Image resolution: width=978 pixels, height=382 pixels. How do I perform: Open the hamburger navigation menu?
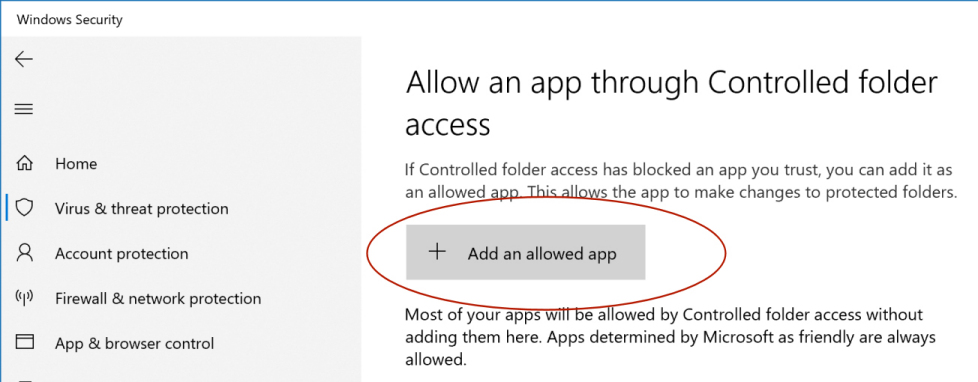coord(24,109)
